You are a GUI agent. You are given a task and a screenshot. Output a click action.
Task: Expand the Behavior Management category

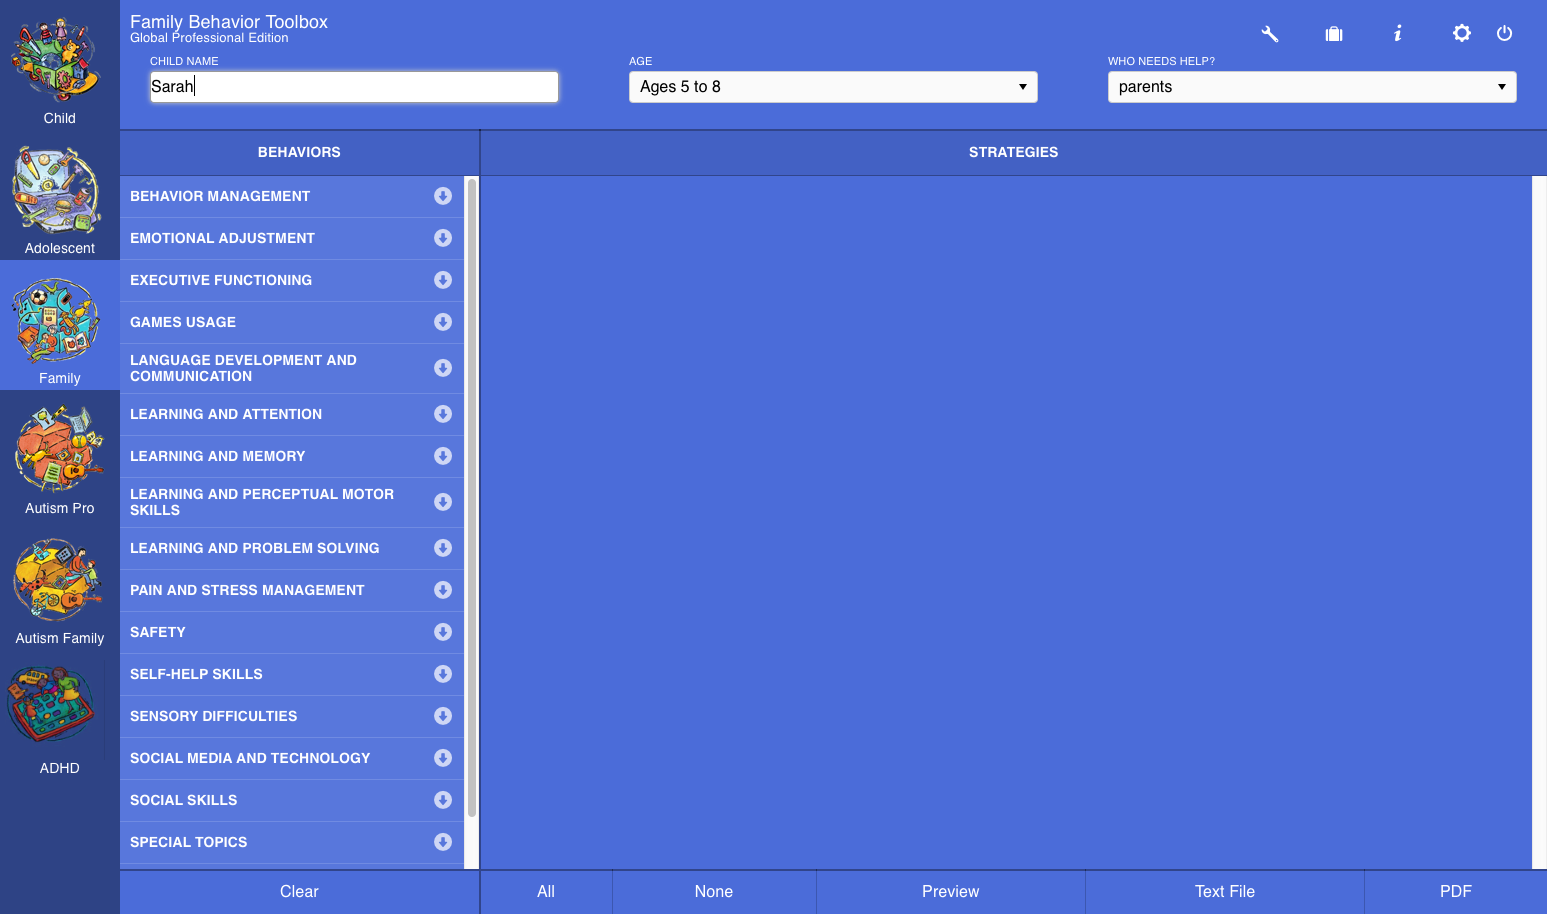442,196
